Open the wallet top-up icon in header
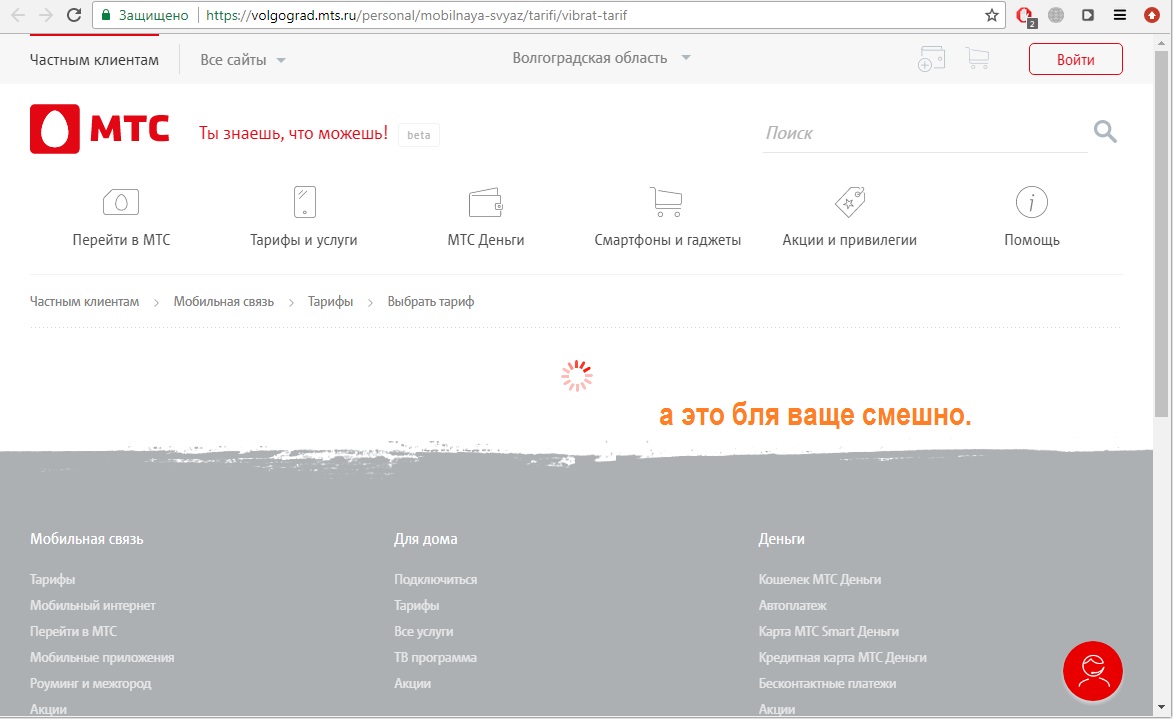This screenshot has height=719, width=1173. pyautogui.click(x=931, y=58)
